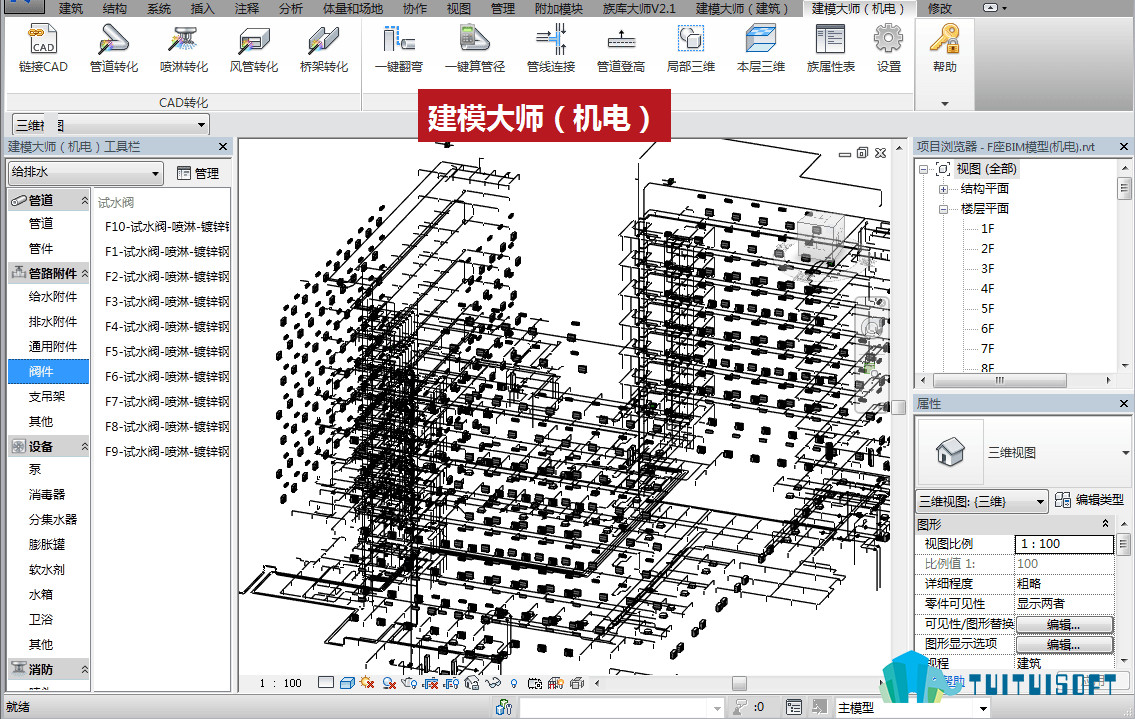The width and height of the screenshot is (1135, 719).
Task: Open design options icon in status bar
Action: 794,707
